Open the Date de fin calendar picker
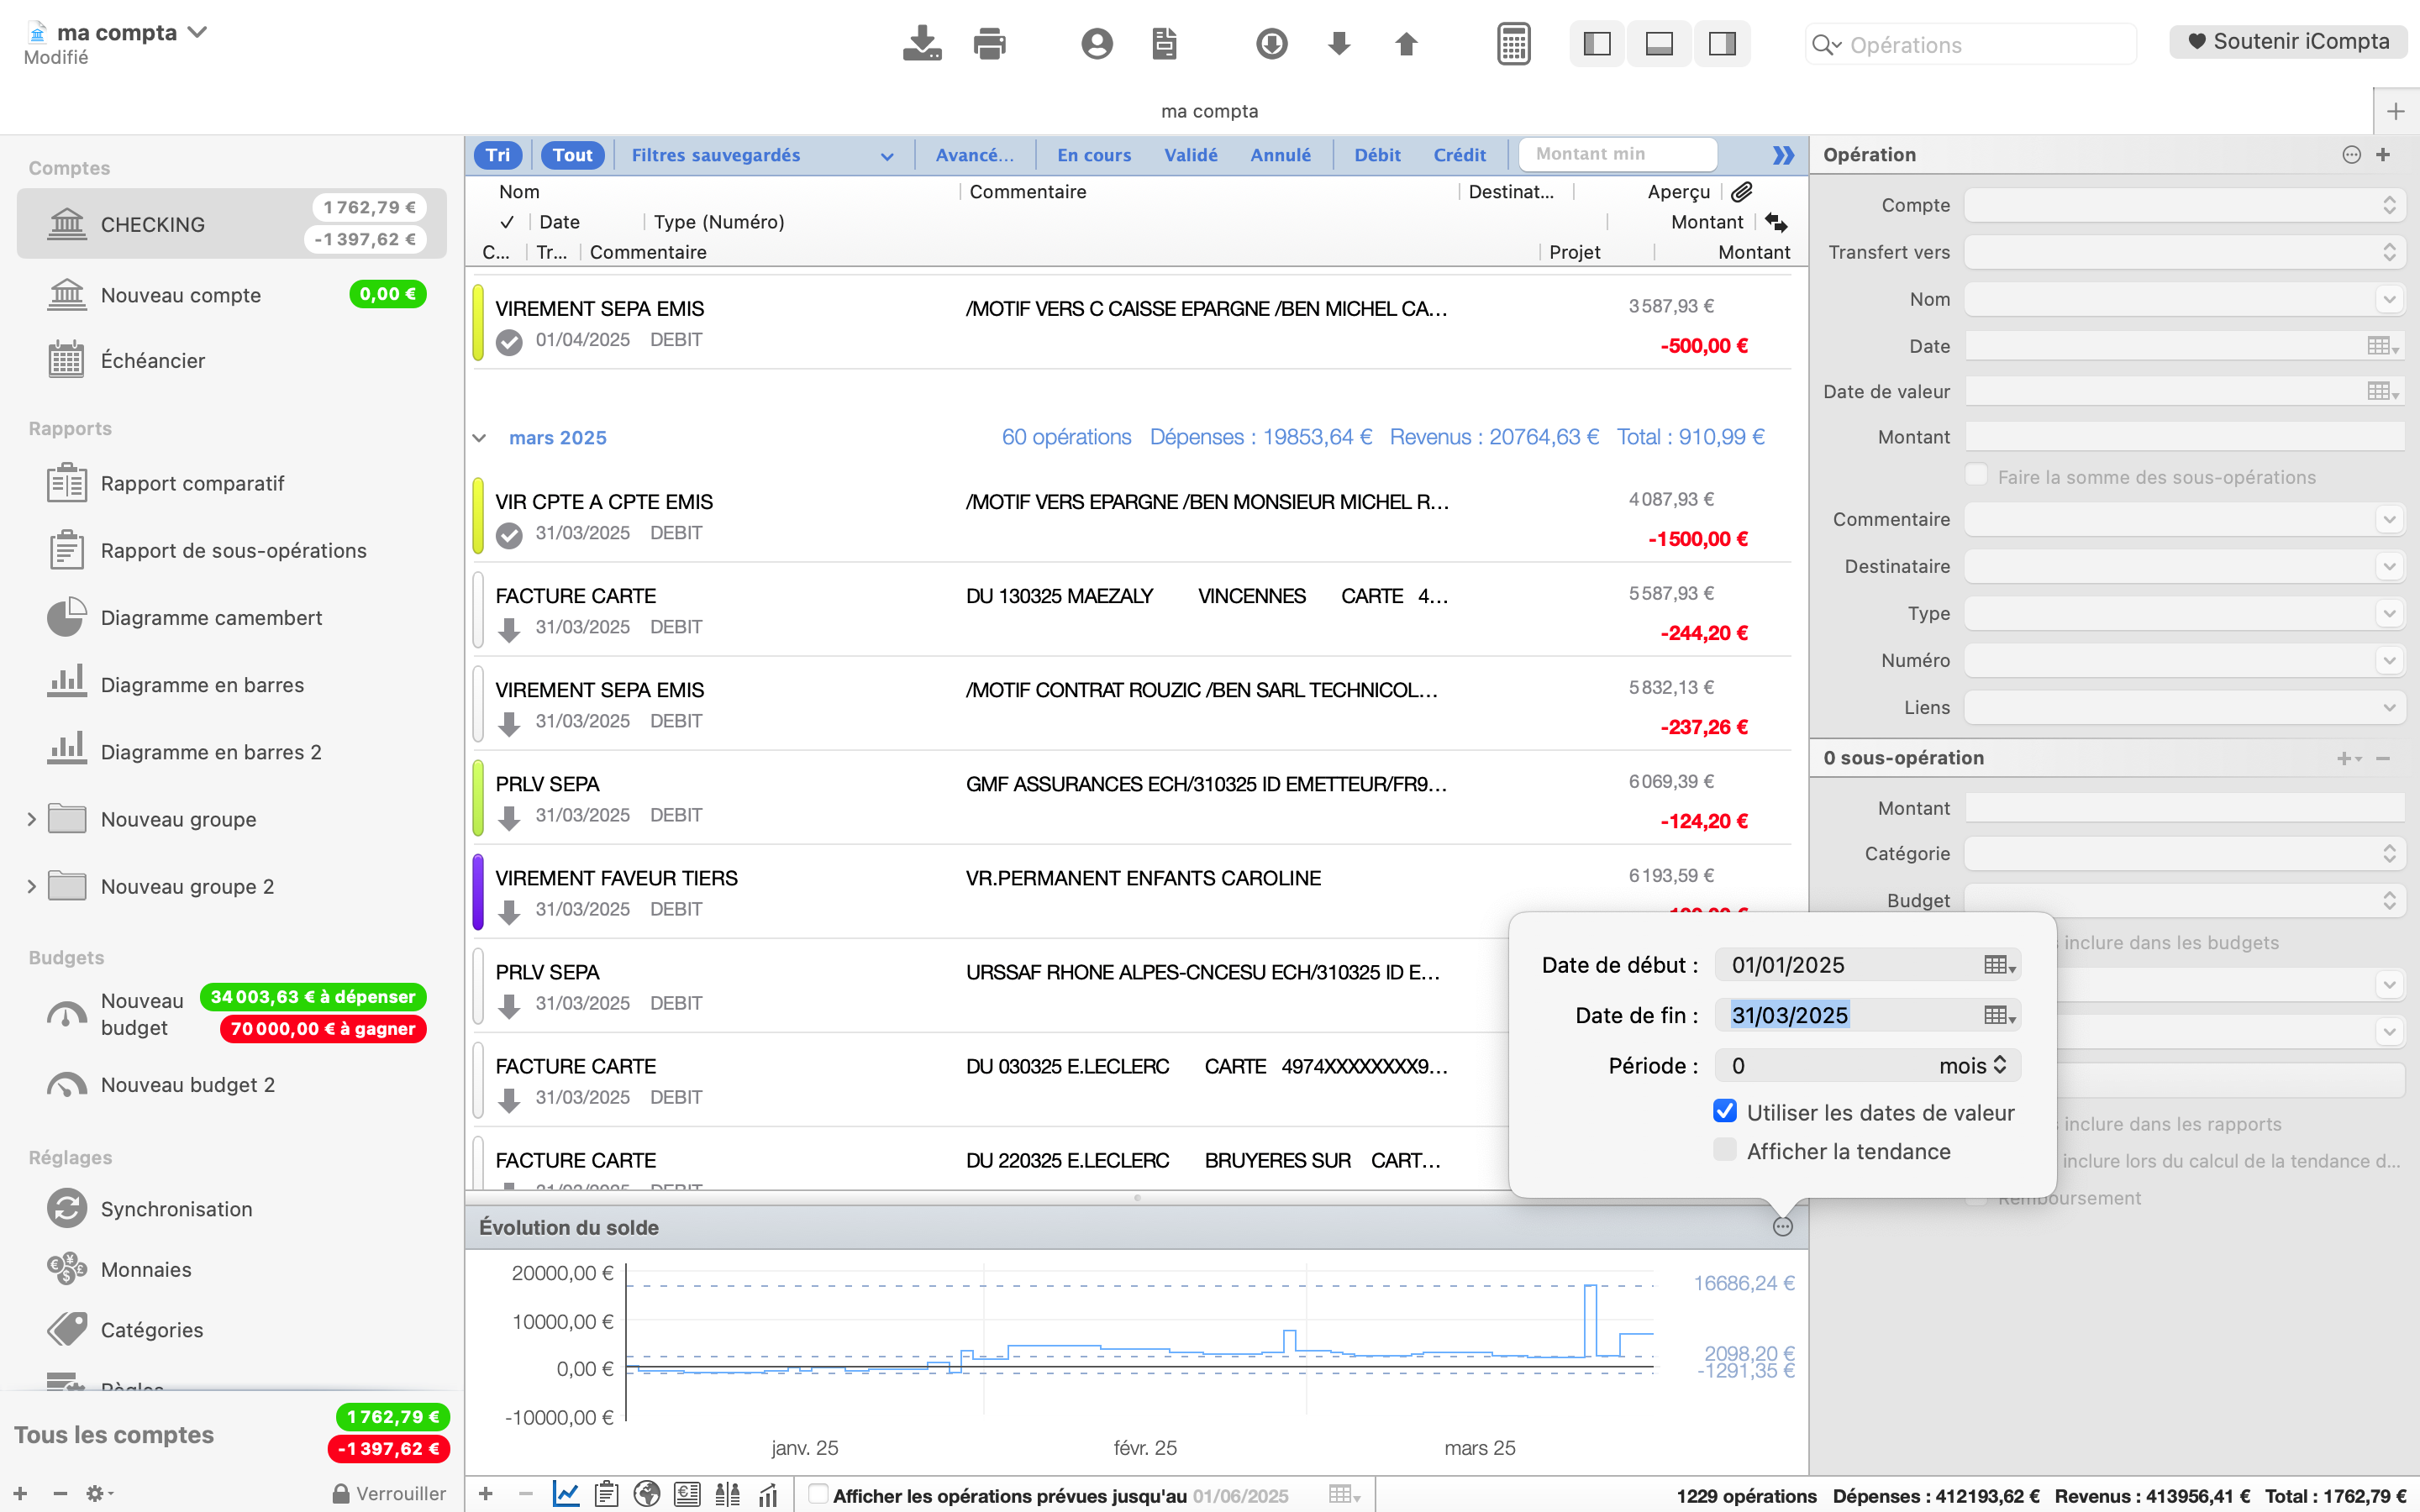The height and width of the screenshot is (1512, 2420). point(1999,1015)
